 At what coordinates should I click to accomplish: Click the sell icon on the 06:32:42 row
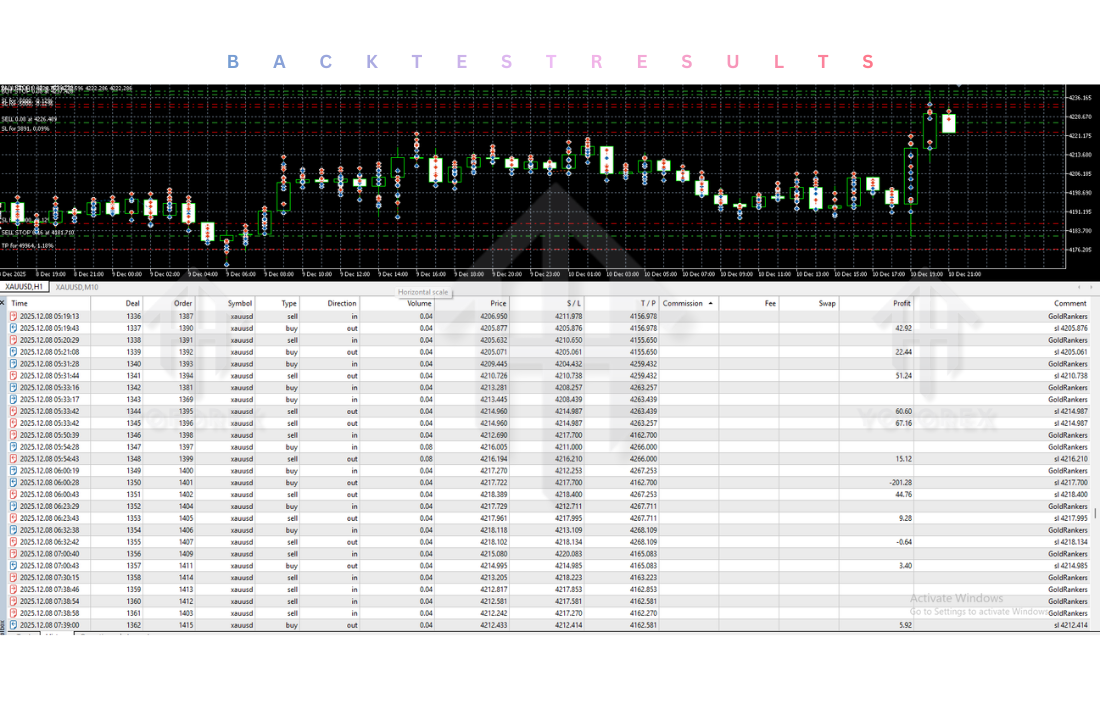[13, 542]
